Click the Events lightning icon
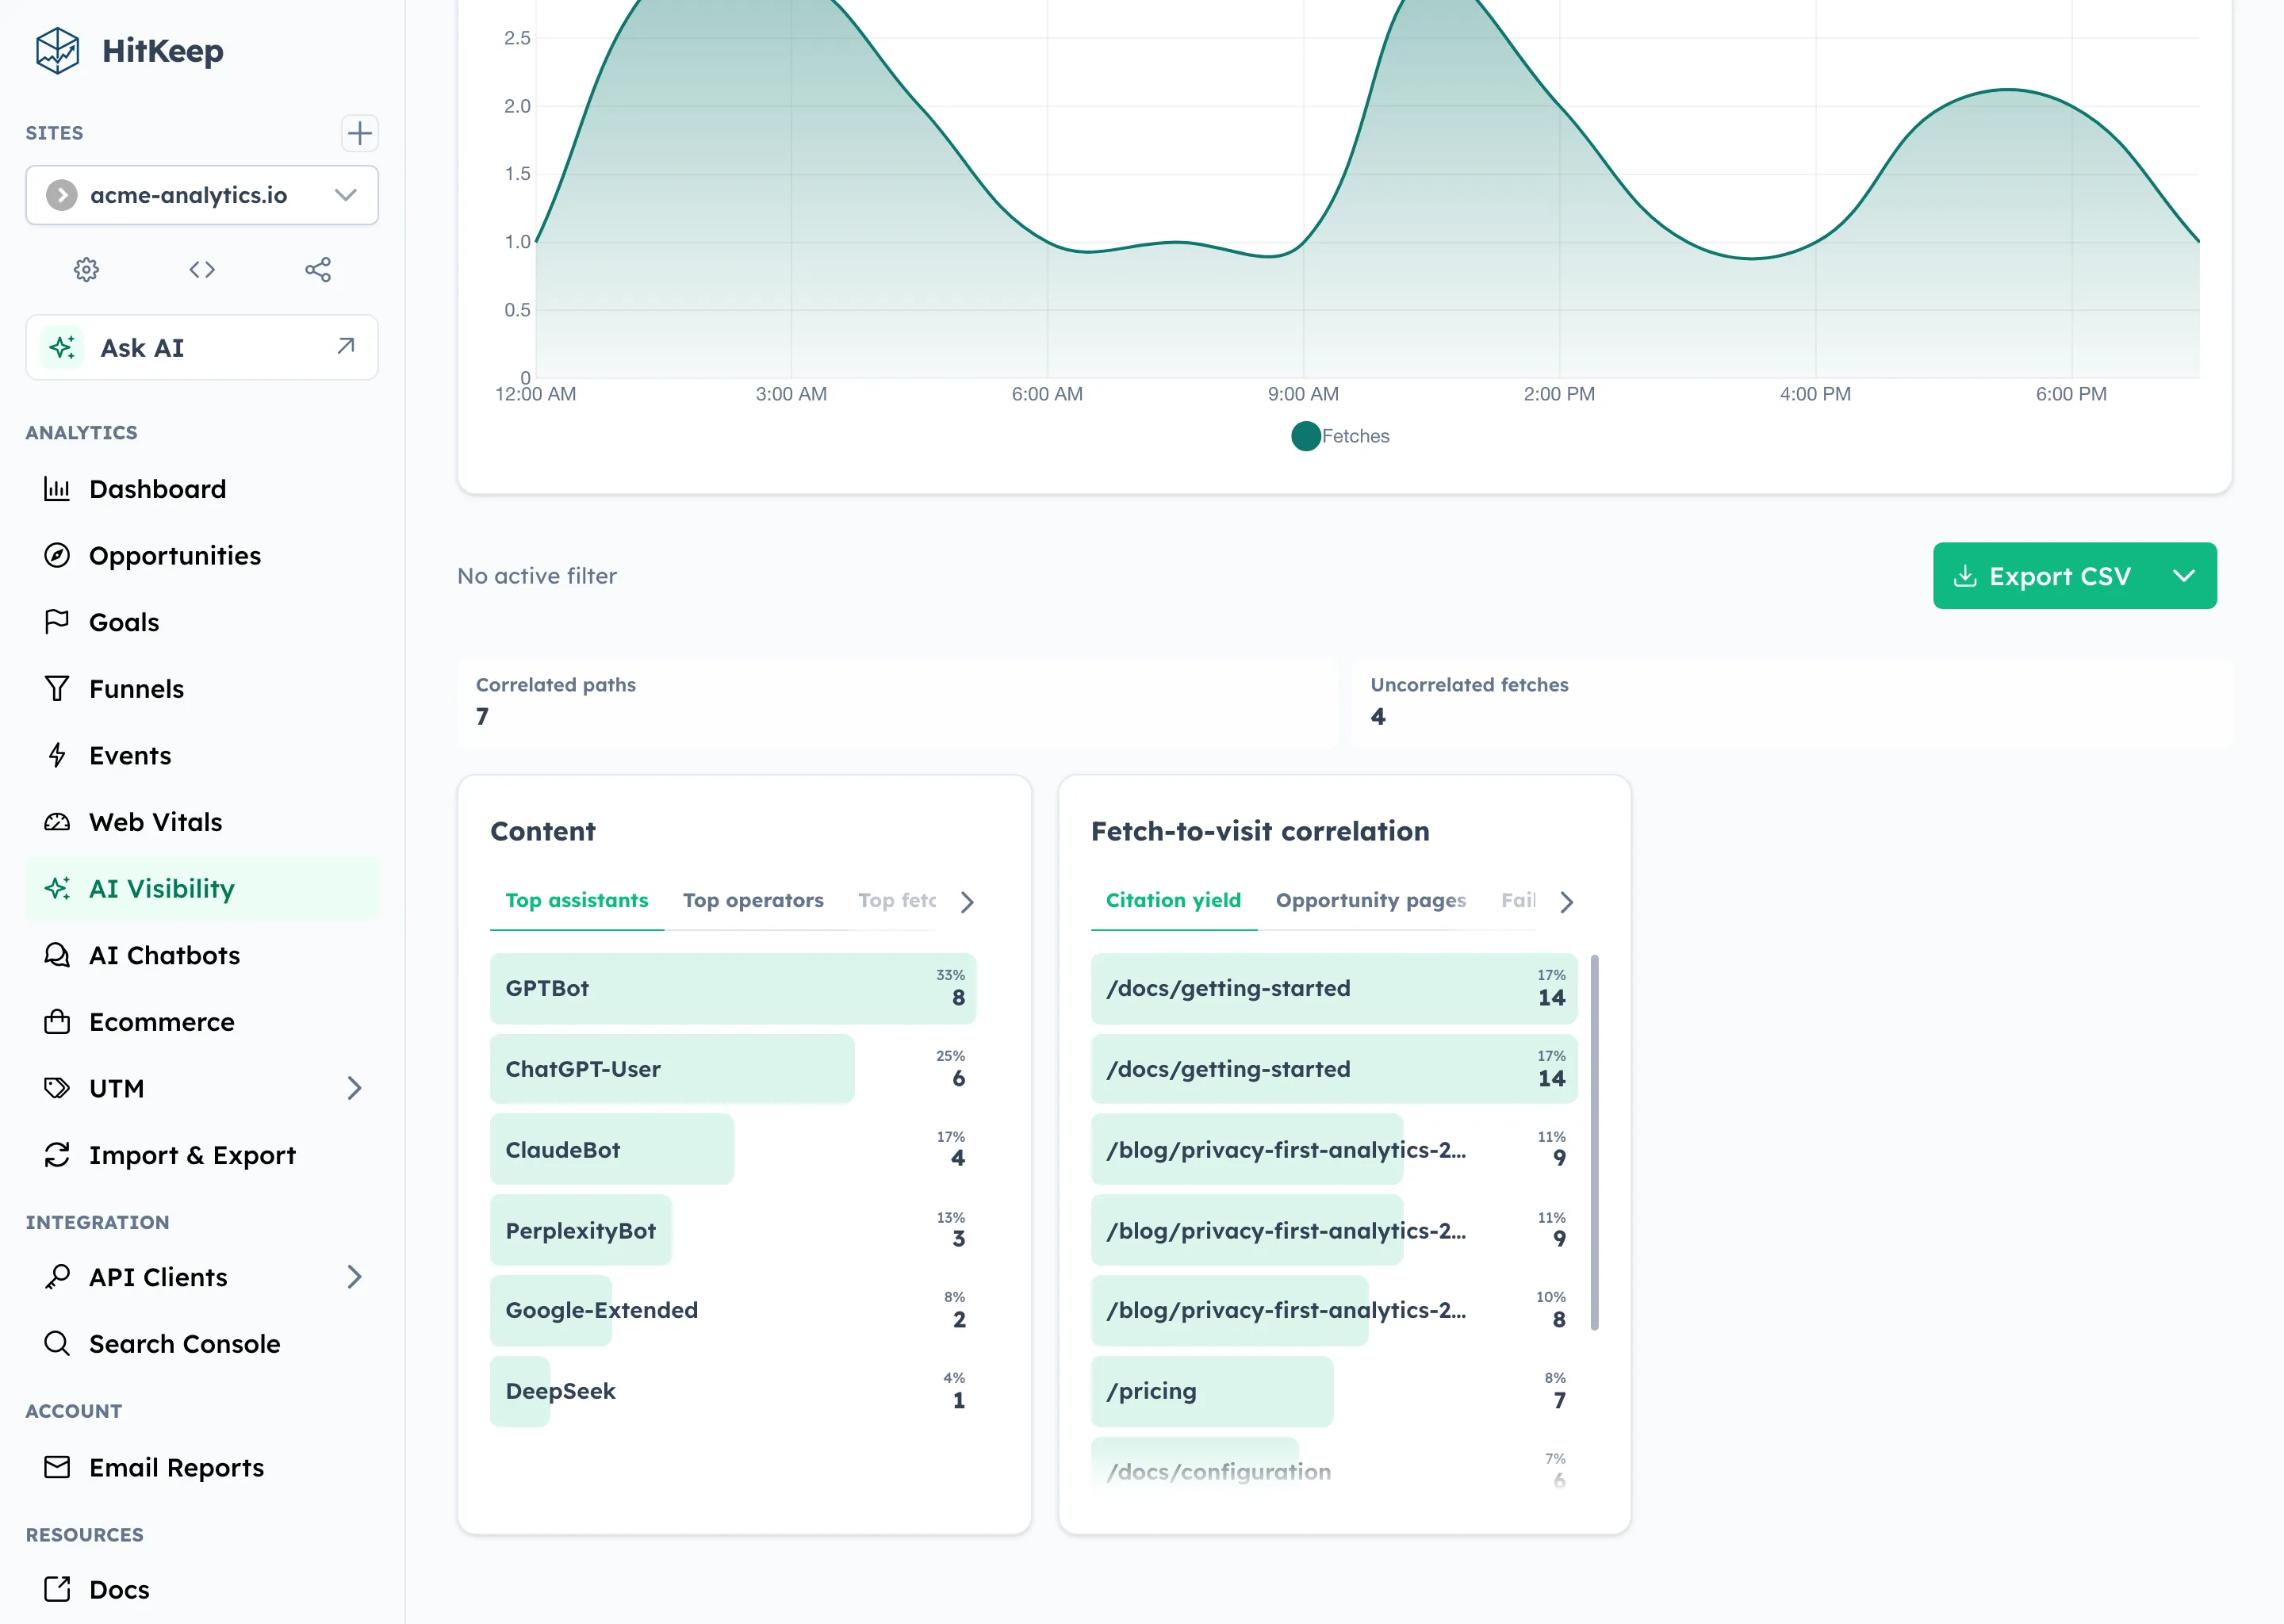This screenshot has width=2284, height=1624. point(57,756)
